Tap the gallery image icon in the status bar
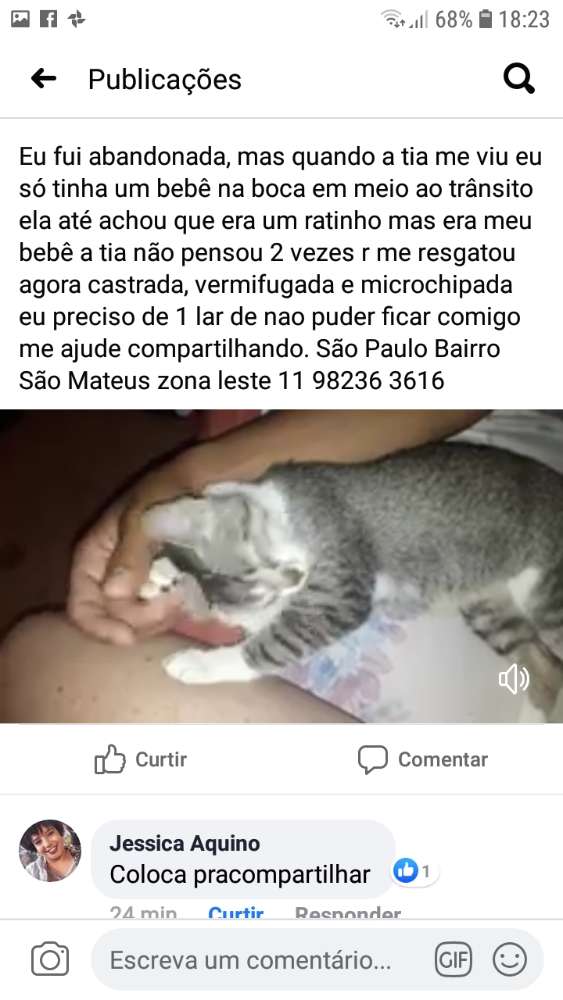This screenshot has width=563, height=1000. (x=20, y=19)
